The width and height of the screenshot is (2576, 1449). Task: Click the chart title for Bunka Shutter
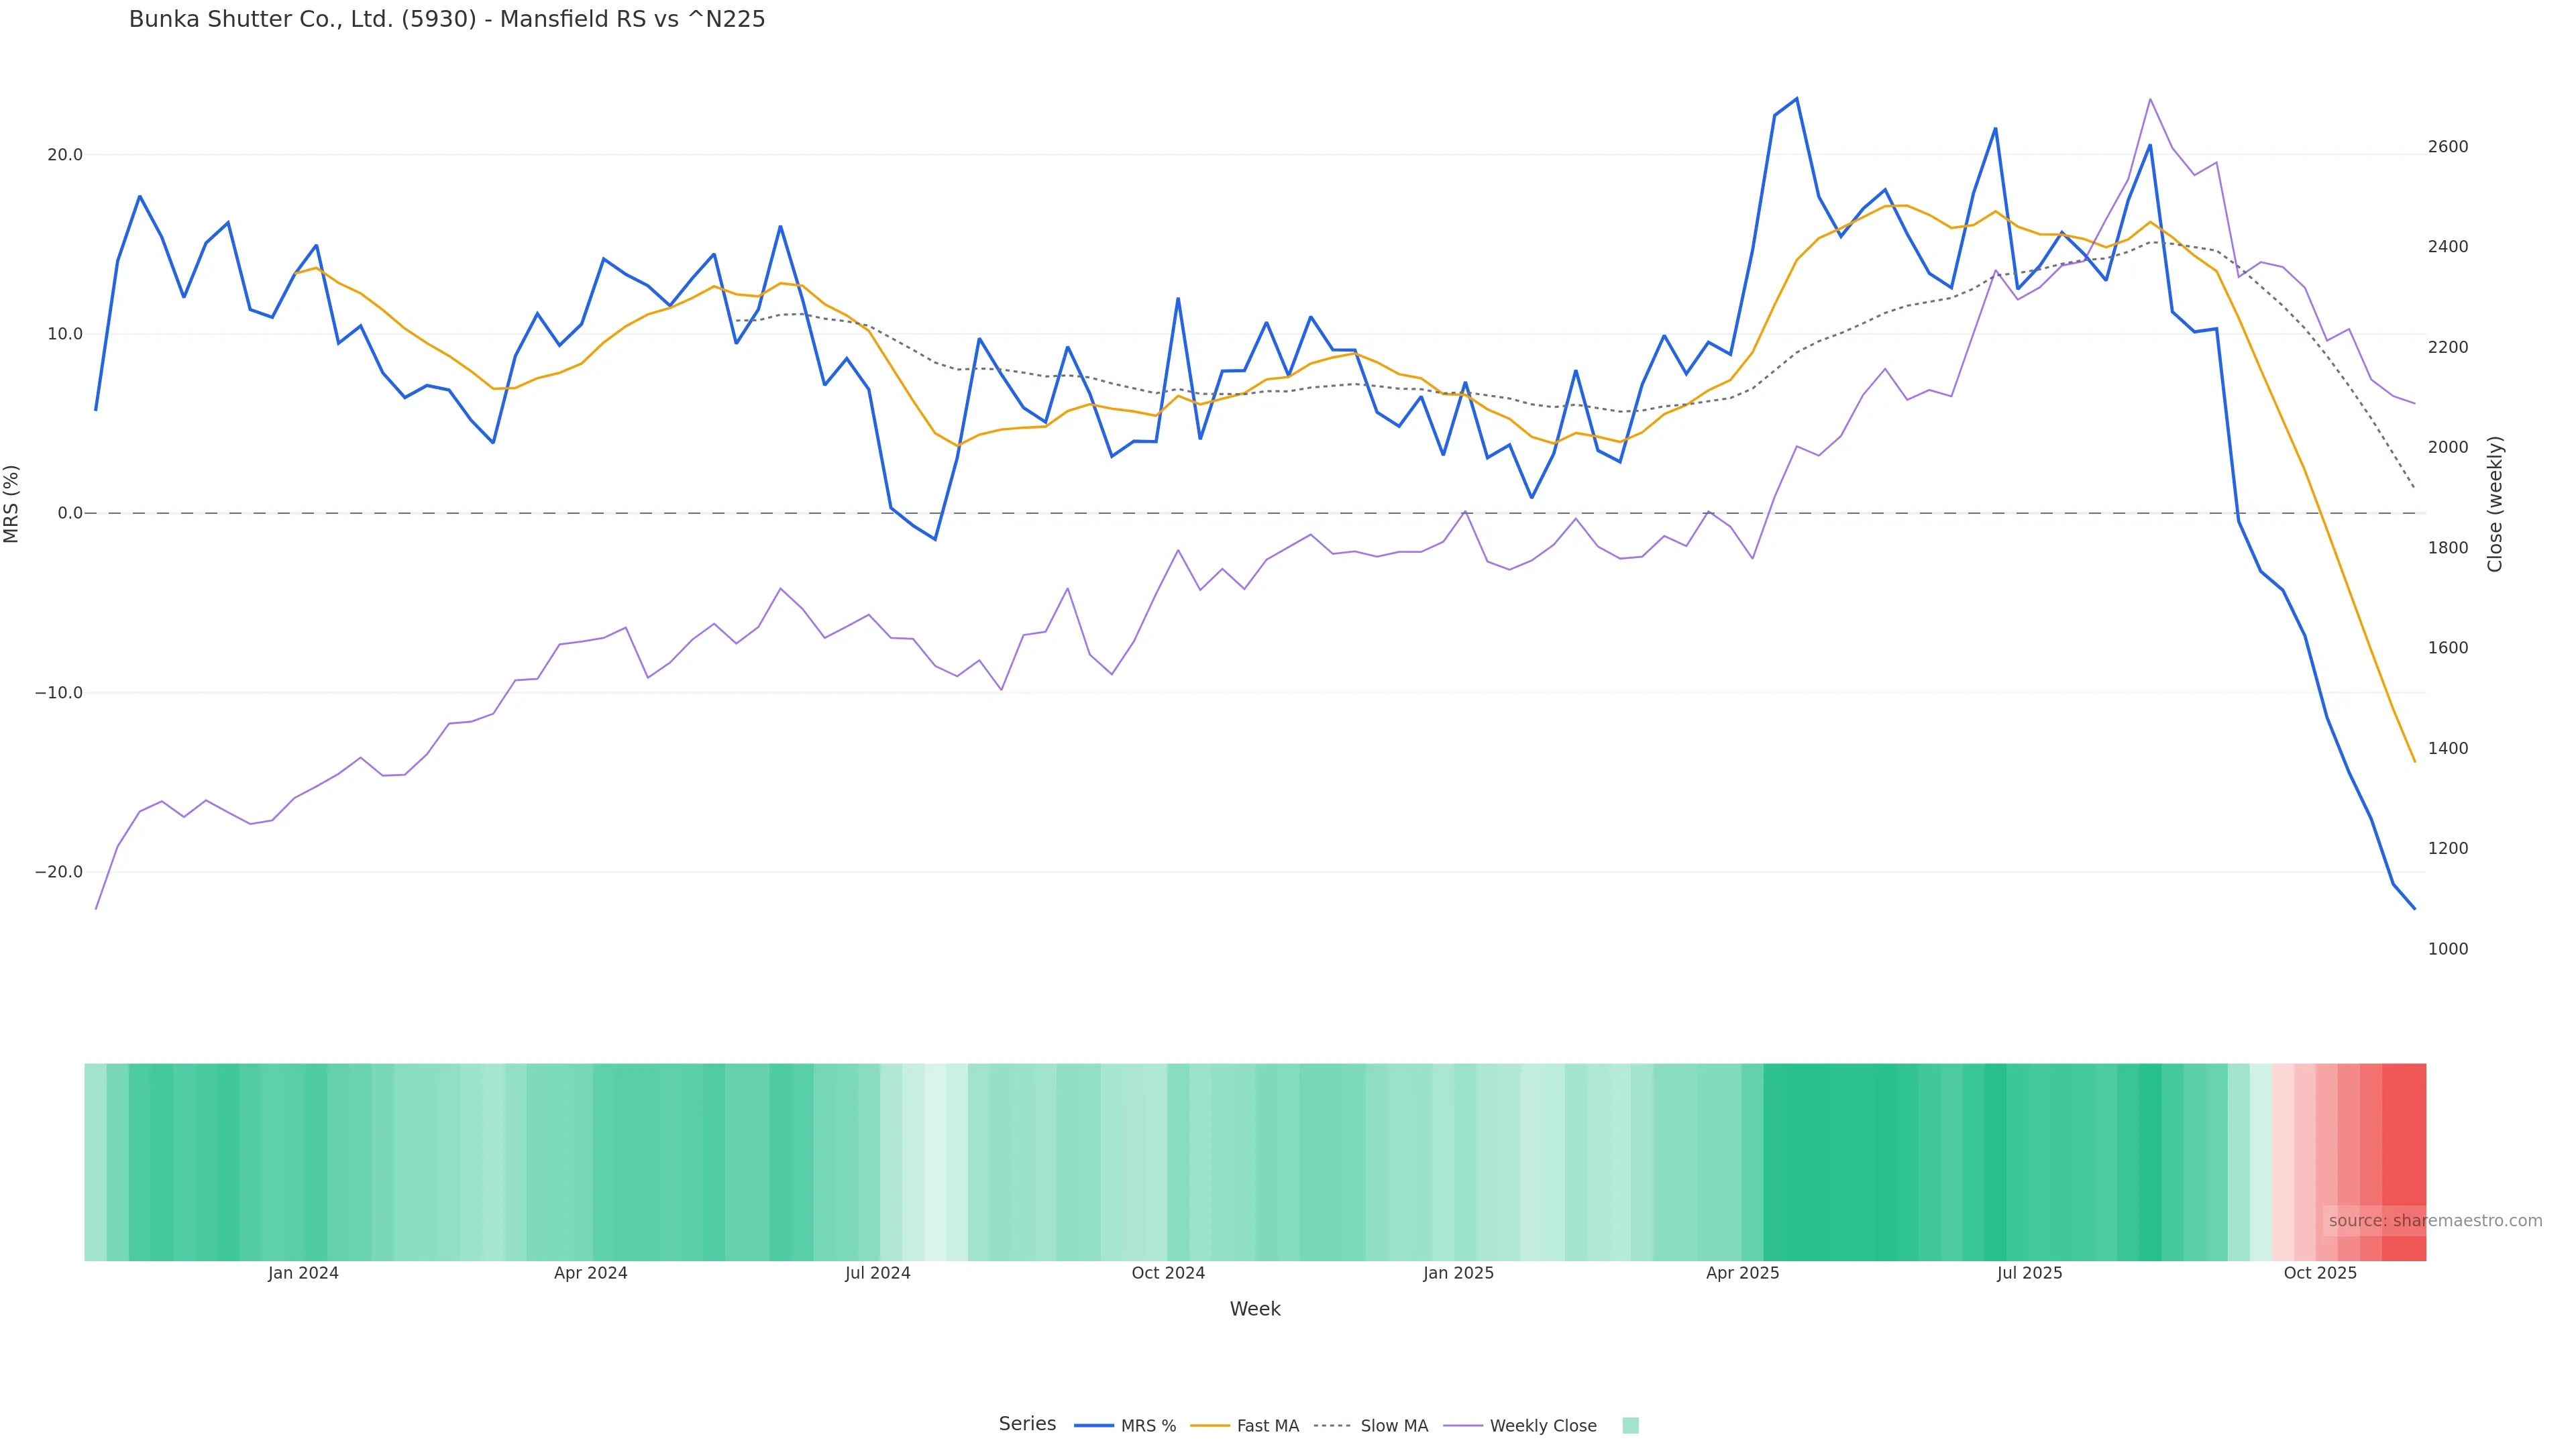(x=447, y=19)
